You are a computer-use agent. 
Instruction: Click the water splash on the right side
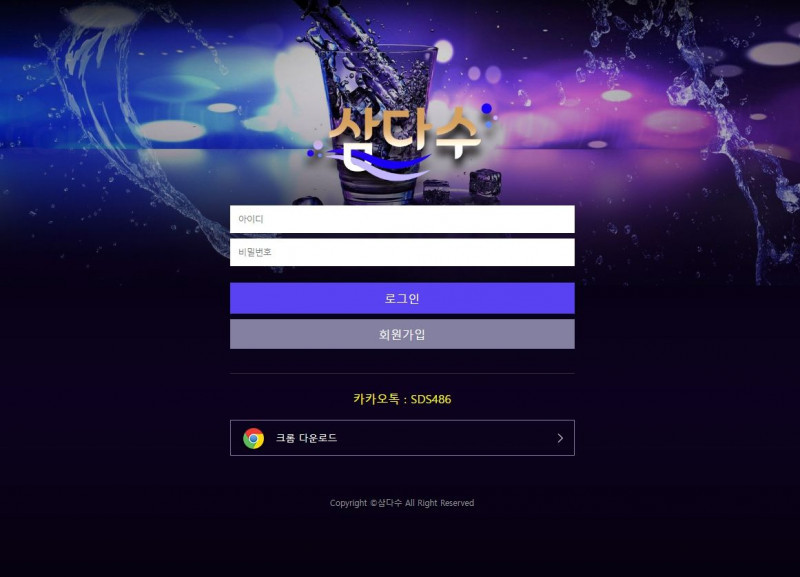coord(714,128)
